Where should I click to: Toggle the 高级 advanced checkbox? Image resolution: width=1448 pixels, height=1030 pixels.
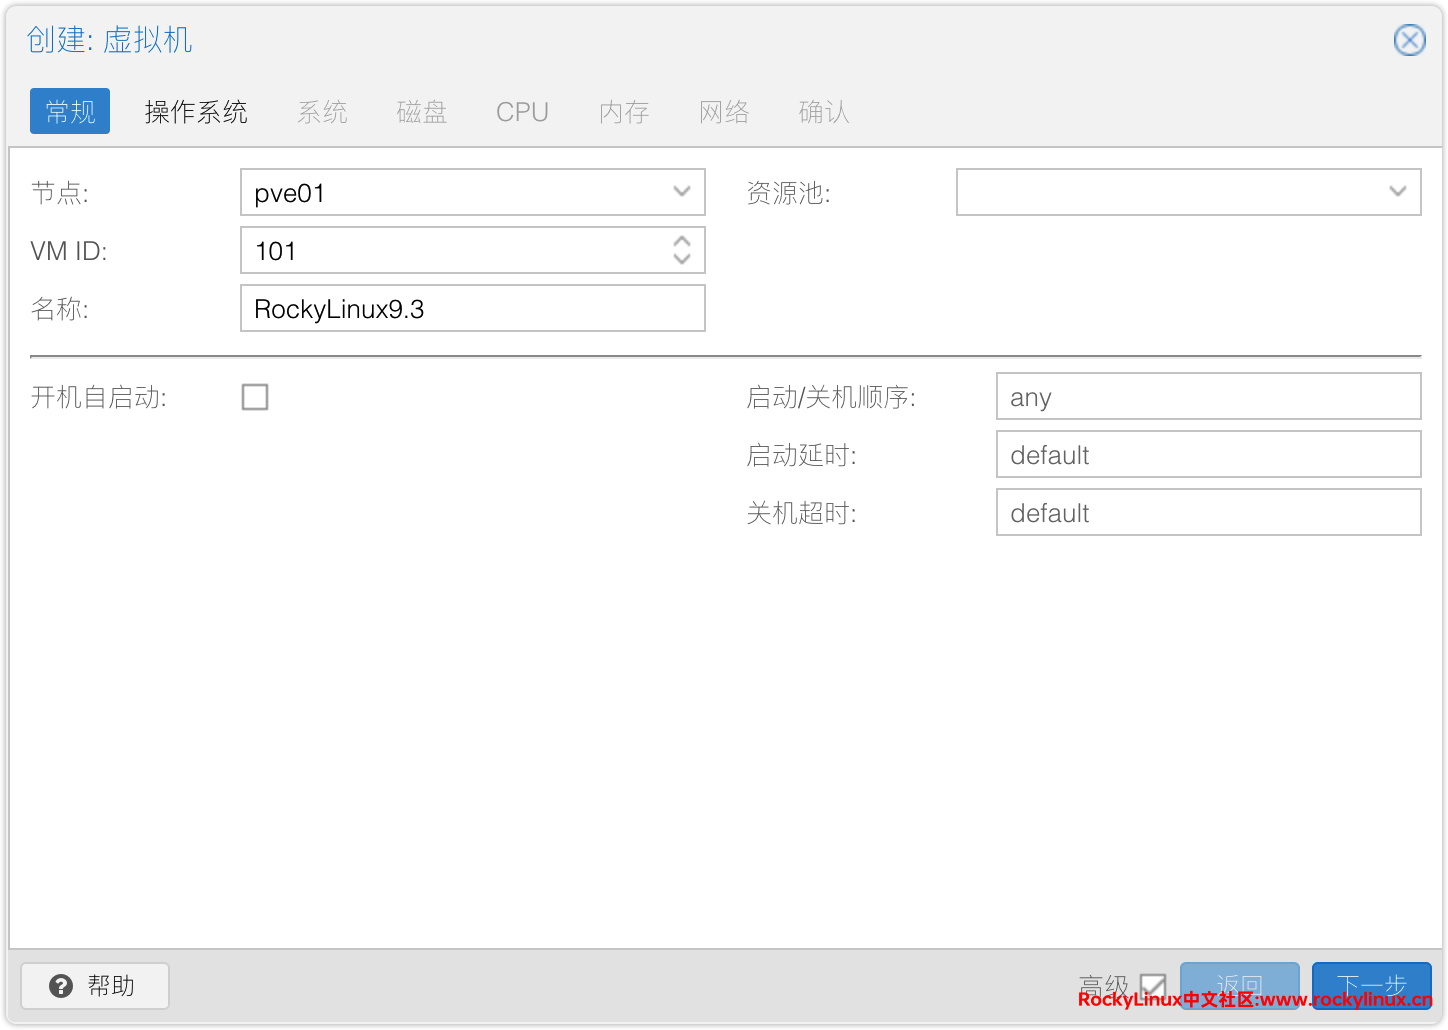pyautogui.click(x=1153, y=986)
